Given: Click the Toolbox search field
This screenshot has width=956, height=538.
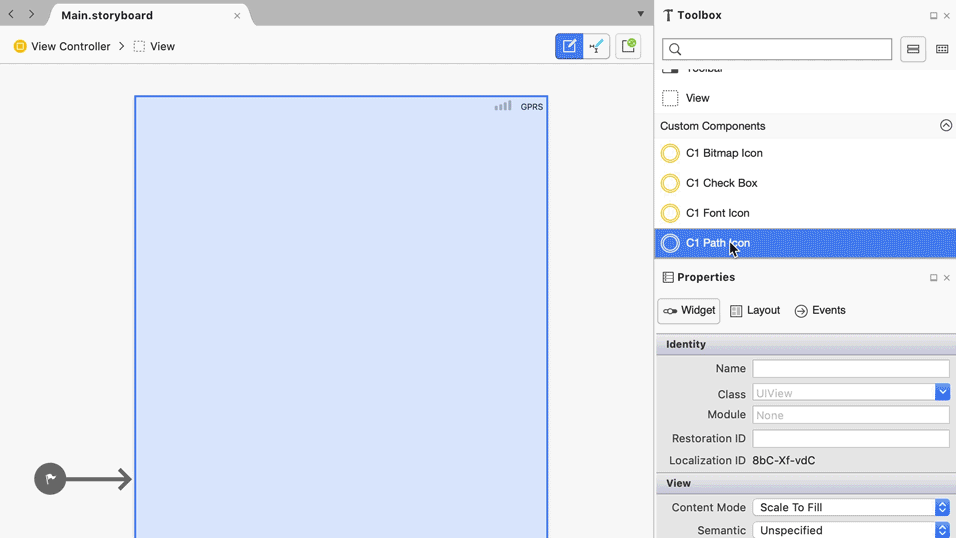Looking at the screenshot, I should [x=777, y=49].
